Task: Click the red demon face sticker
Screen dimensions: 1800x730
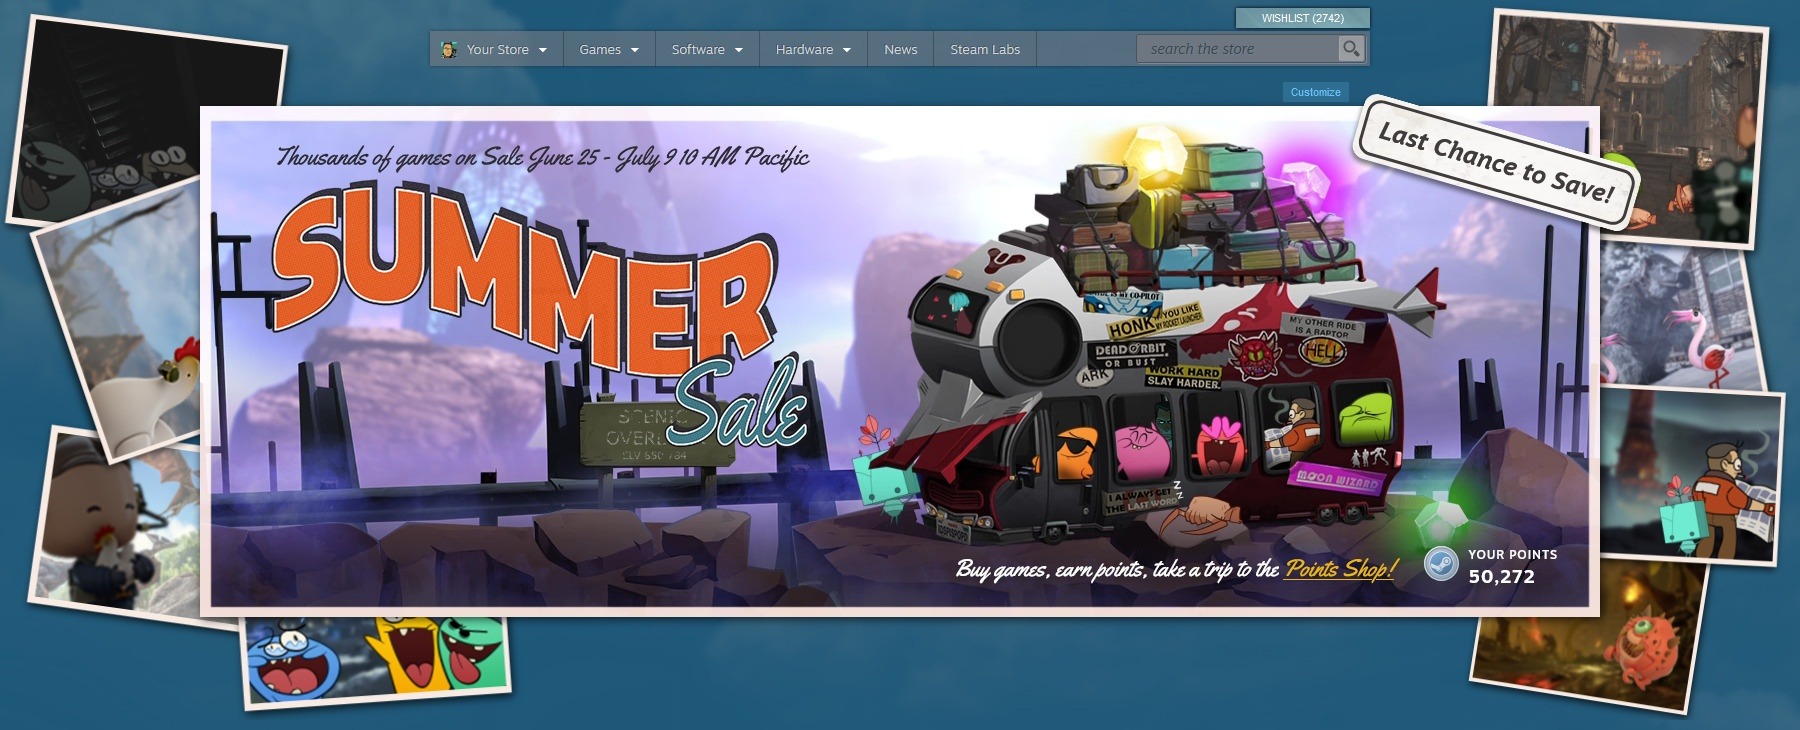Action: 1254,355
